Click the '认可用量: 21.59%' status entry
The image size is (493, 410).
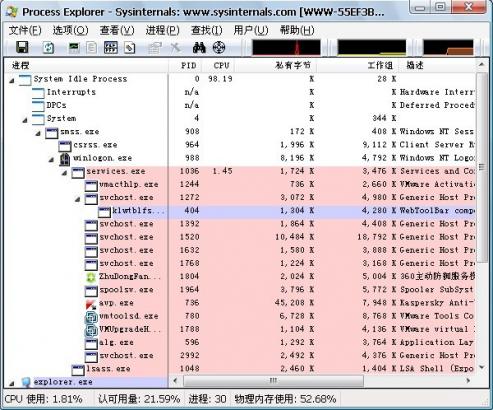[x=139, y=399]
